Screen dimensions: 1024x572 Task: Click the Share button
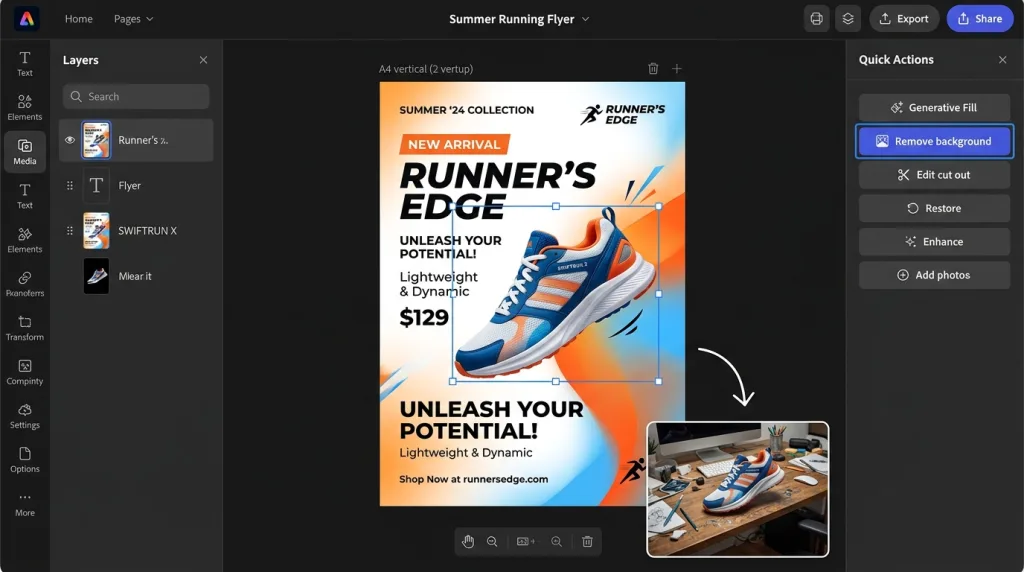click(980, 19)
